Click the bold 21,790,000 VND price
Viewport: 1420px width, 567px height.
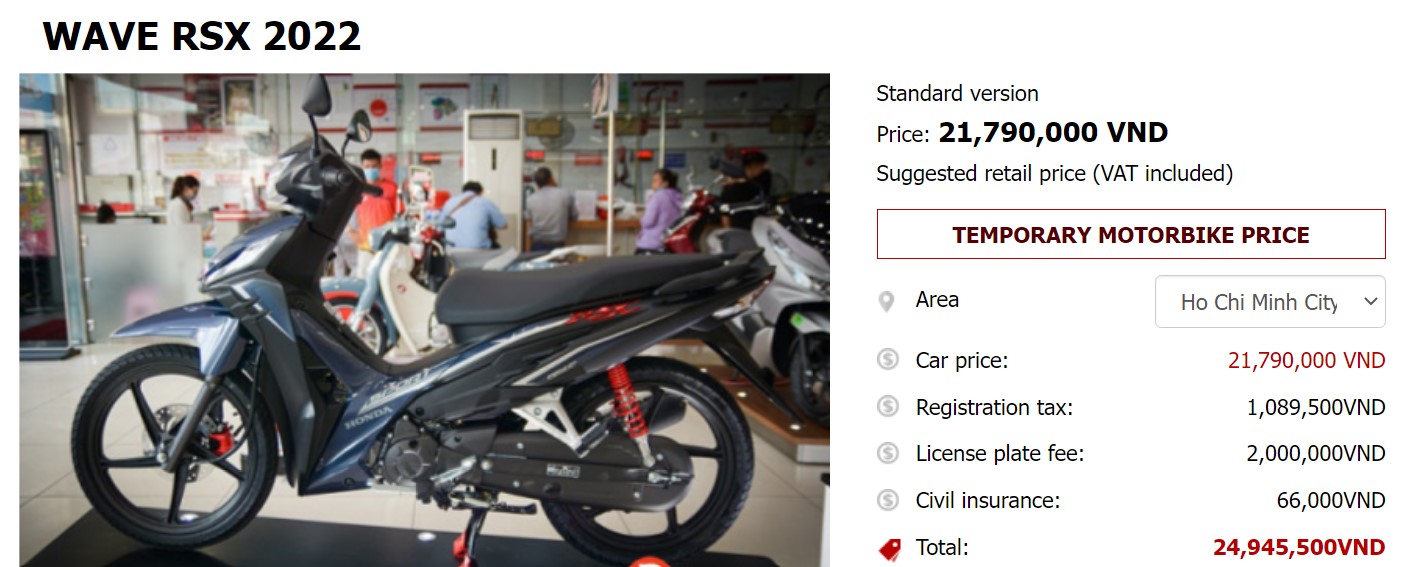[1053, 132]
